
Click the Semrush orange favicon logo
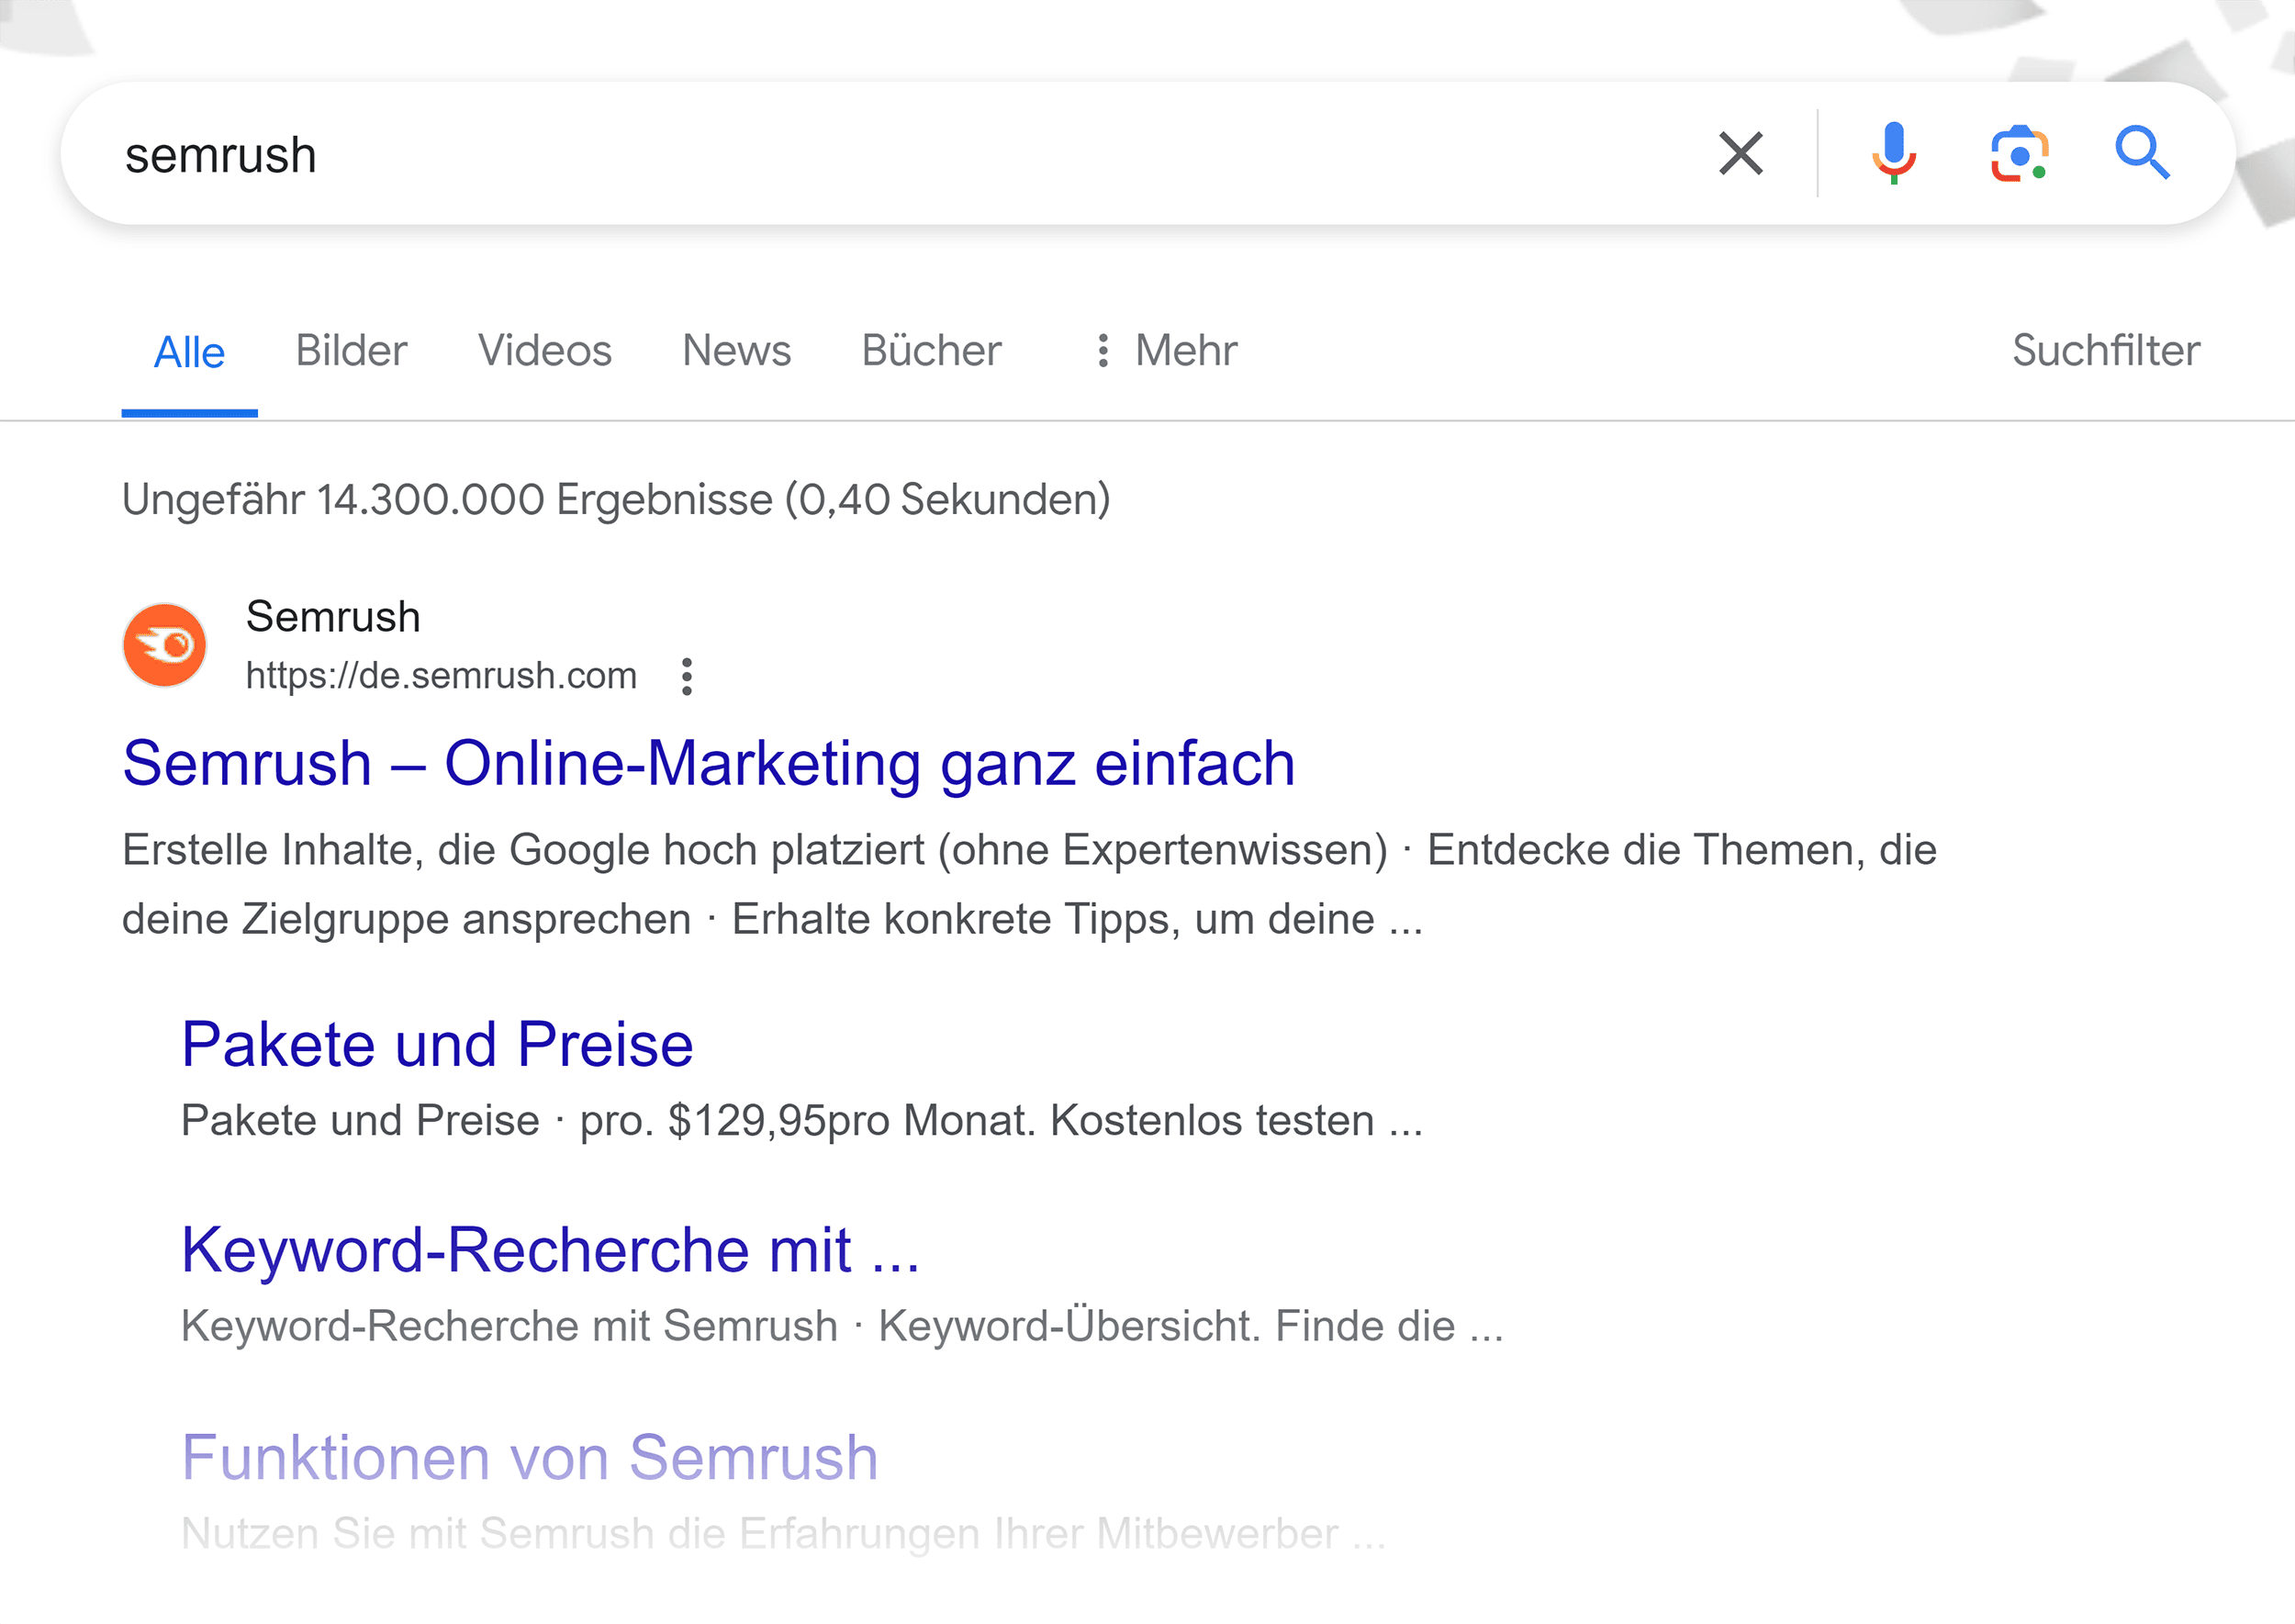165,645
